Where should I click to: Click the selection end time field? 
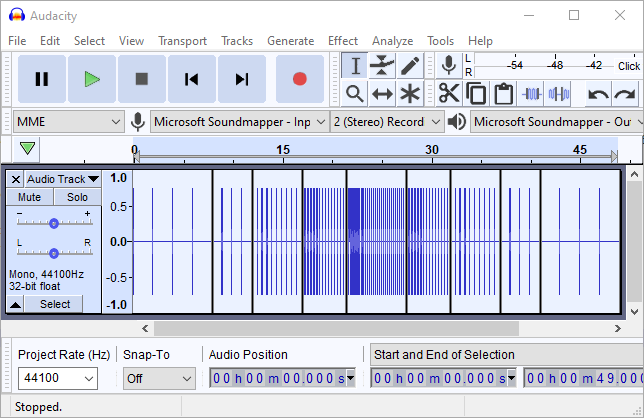click(583, 378)
